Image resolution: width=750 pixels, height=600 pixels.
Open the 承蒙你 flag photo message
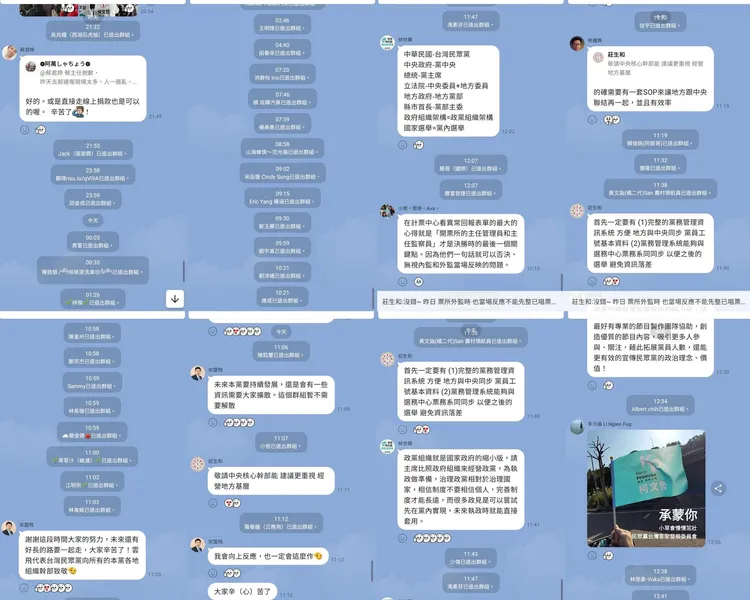click(646, 488)
